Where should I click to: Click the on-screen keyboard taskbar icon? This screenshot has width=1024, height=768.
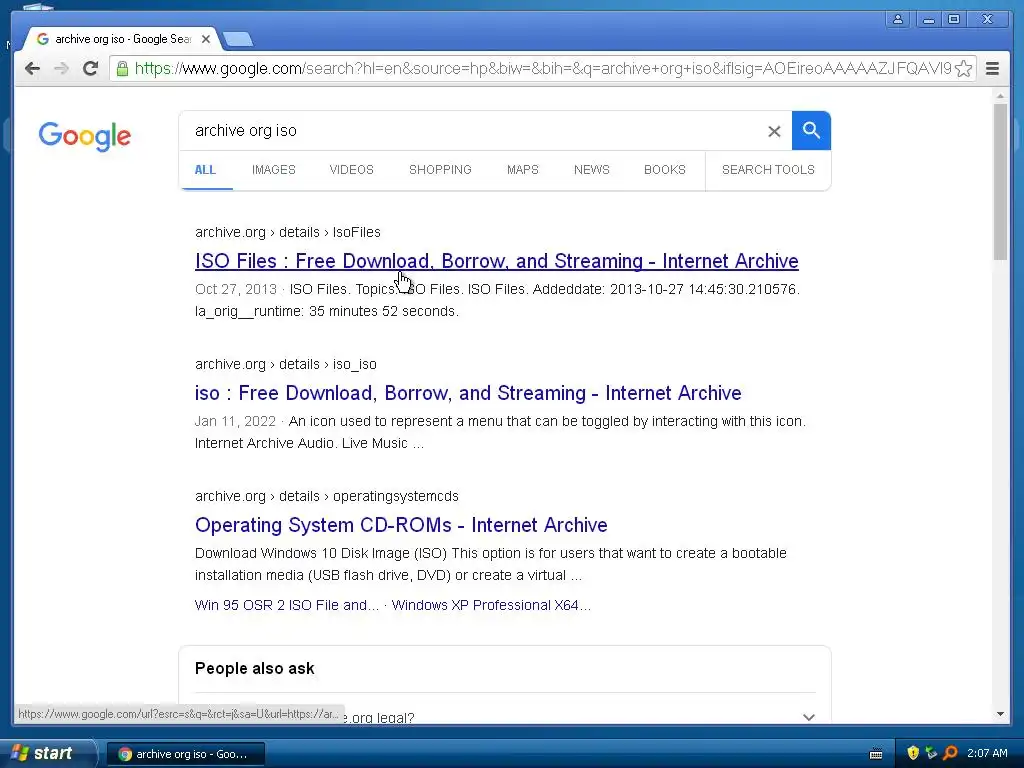coord(876,754)
